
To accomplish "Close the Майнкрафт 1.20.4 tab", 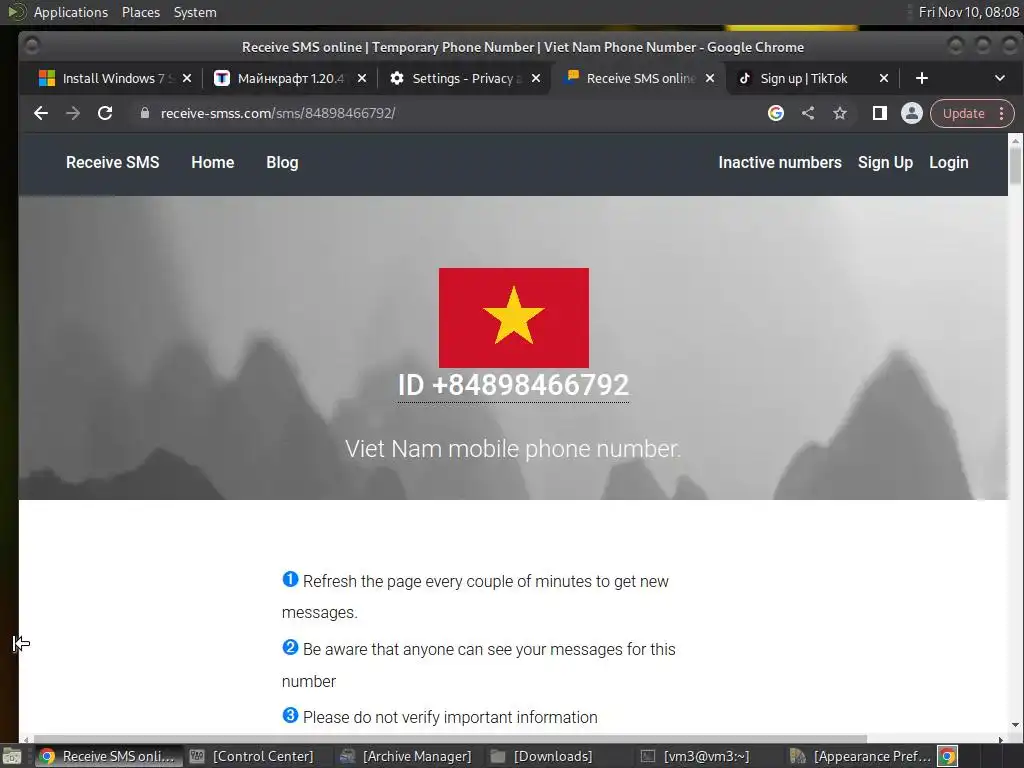I will point(362,78).
